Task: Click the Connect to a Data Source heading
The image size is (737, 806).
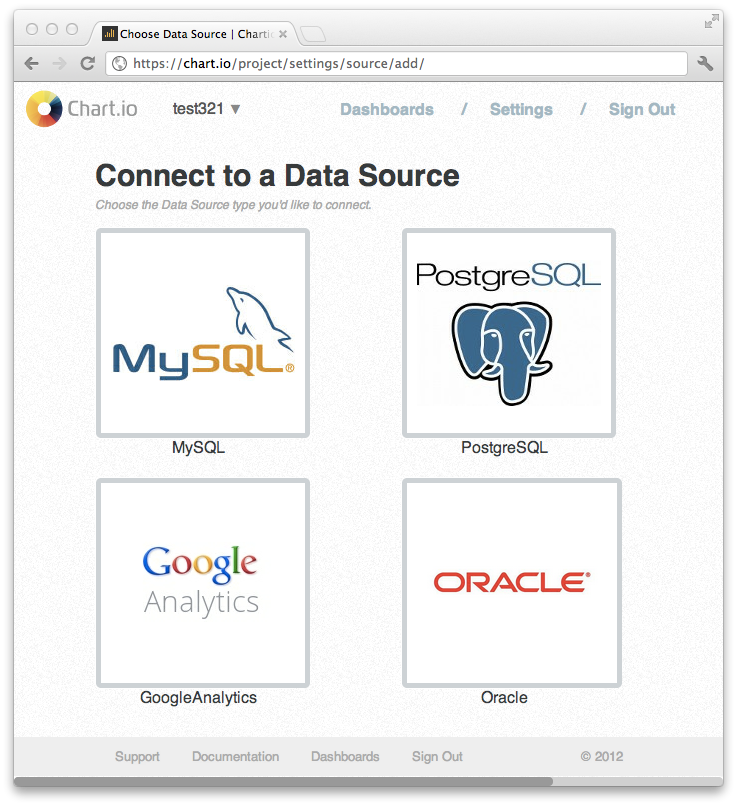Action: click(278, 175)
